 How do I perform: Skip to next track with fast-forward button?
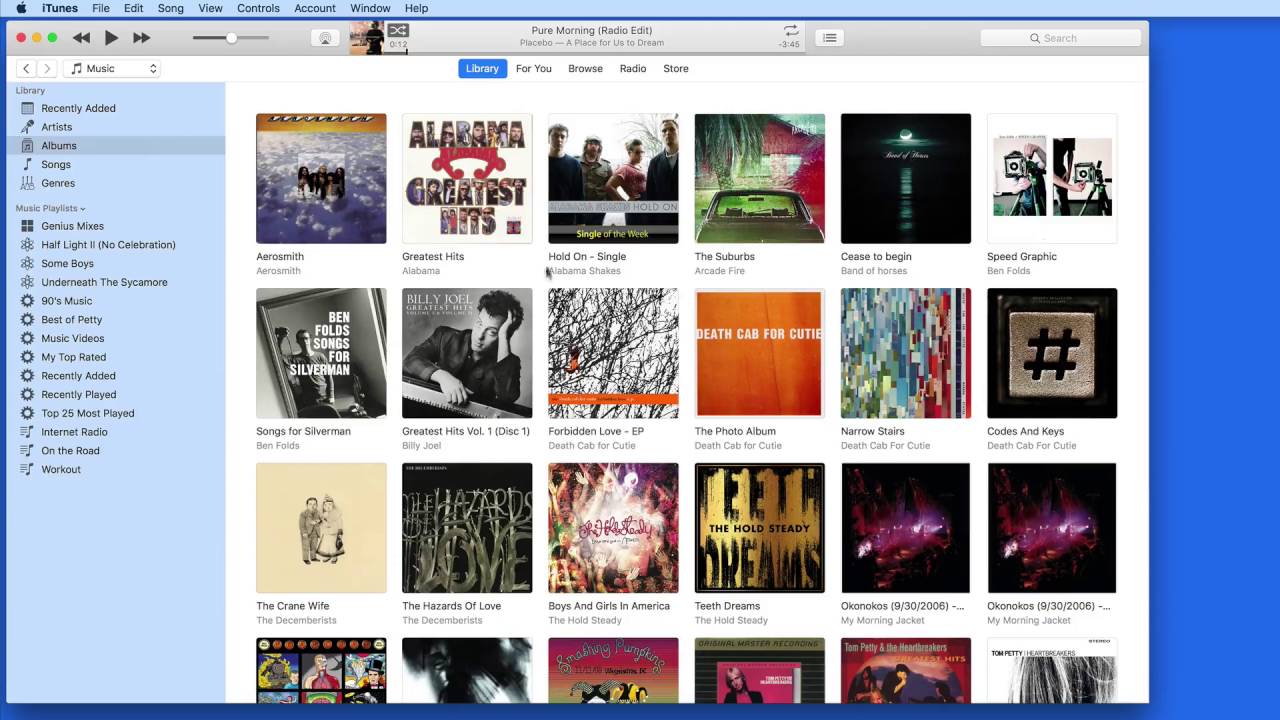point(141,38)
